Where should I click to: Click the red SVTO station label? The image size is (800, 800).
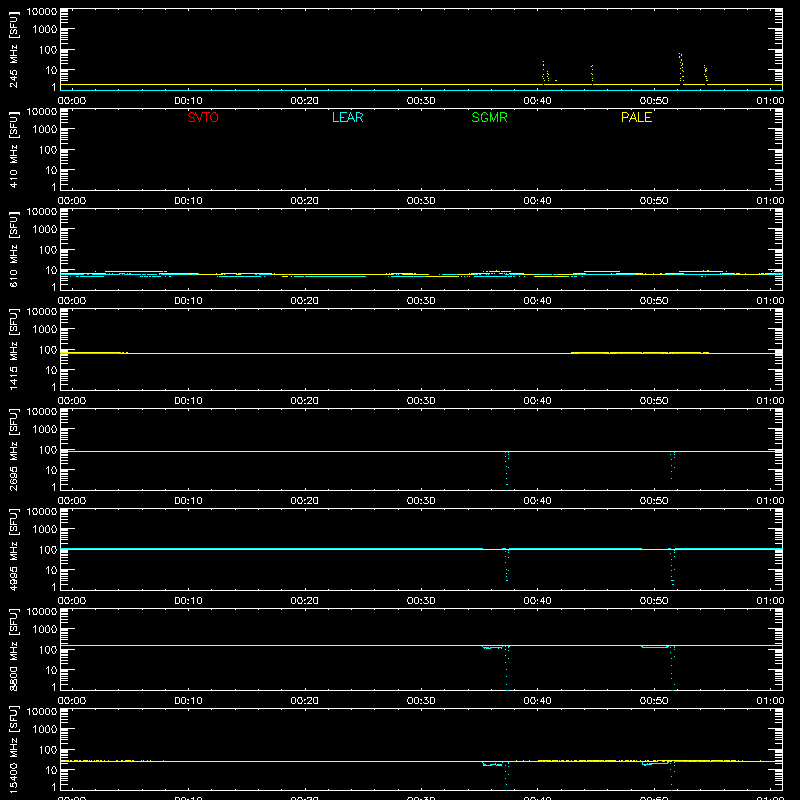pyautogui.click(x=203, y=117)
